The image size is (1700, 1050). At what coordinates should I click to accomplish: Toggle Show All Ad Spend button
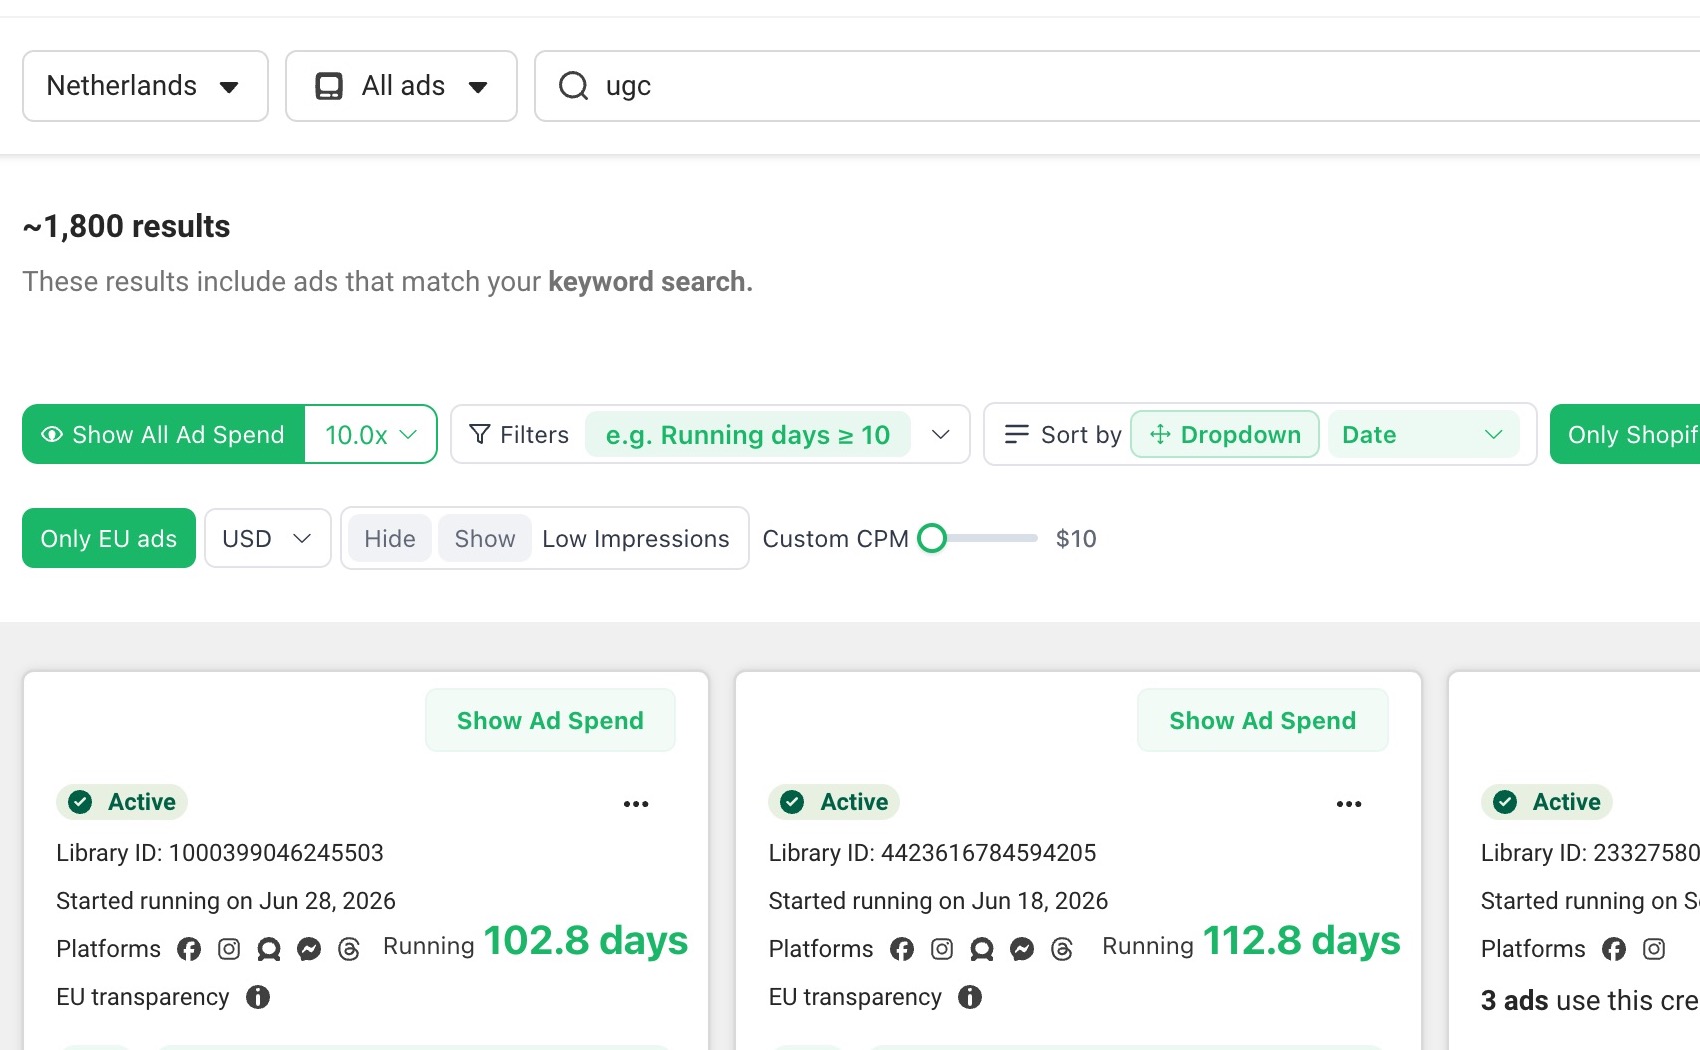click(163, 434)
